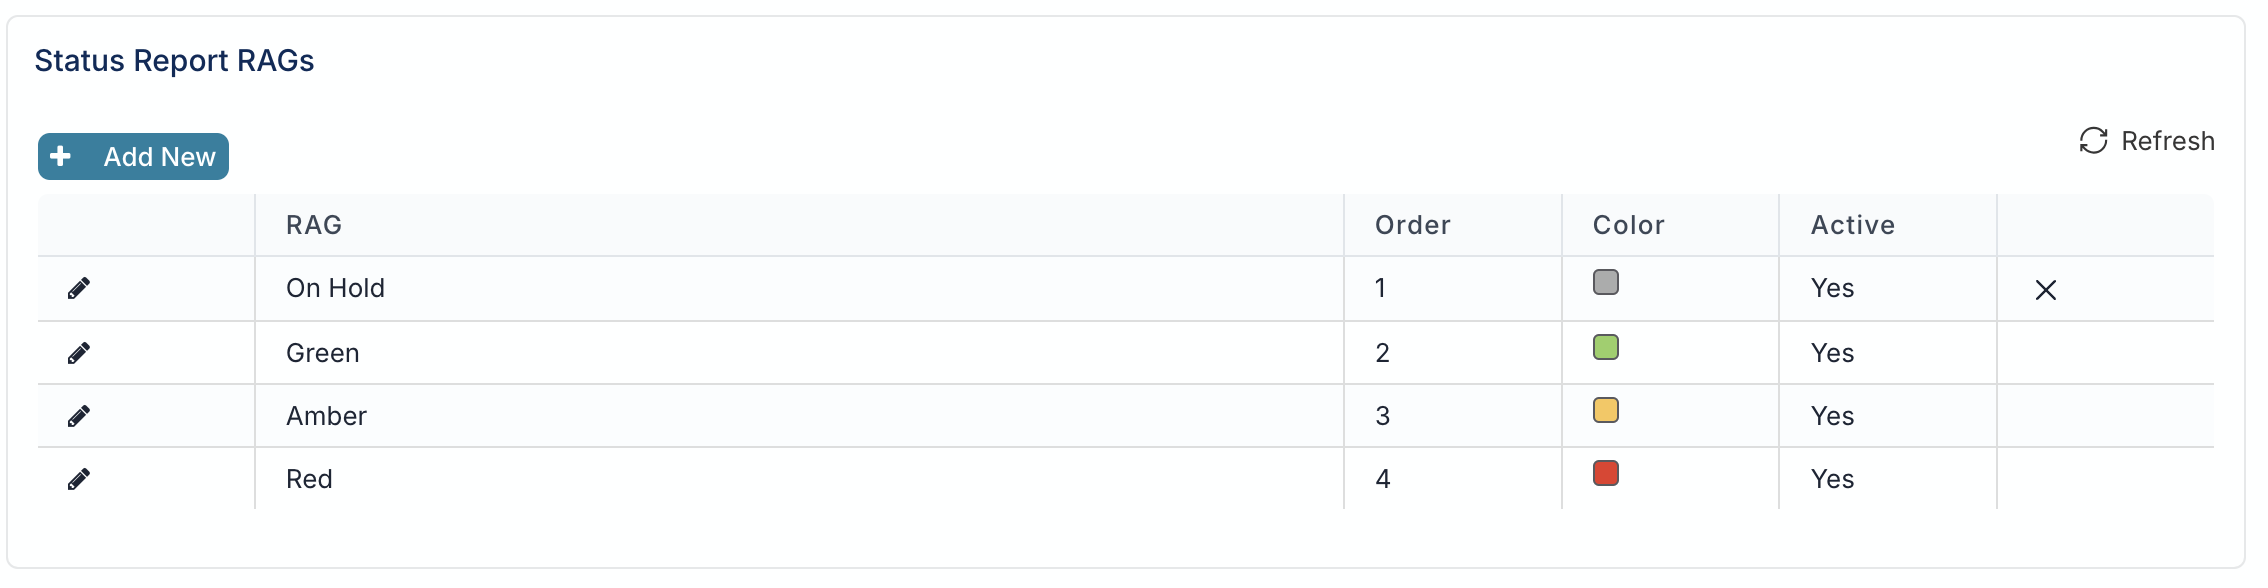Select the Amber name cell
This screenshot has width=2268, height=588.
(799, 416)
